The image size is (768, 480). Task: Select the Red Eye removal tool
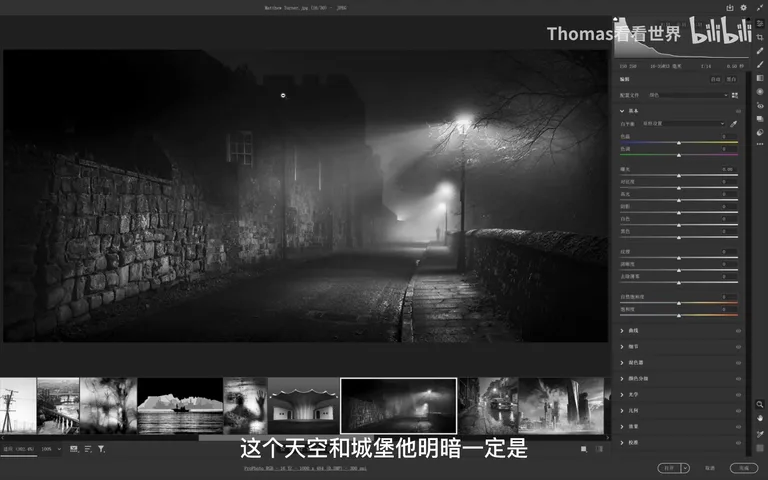(760, 105)
